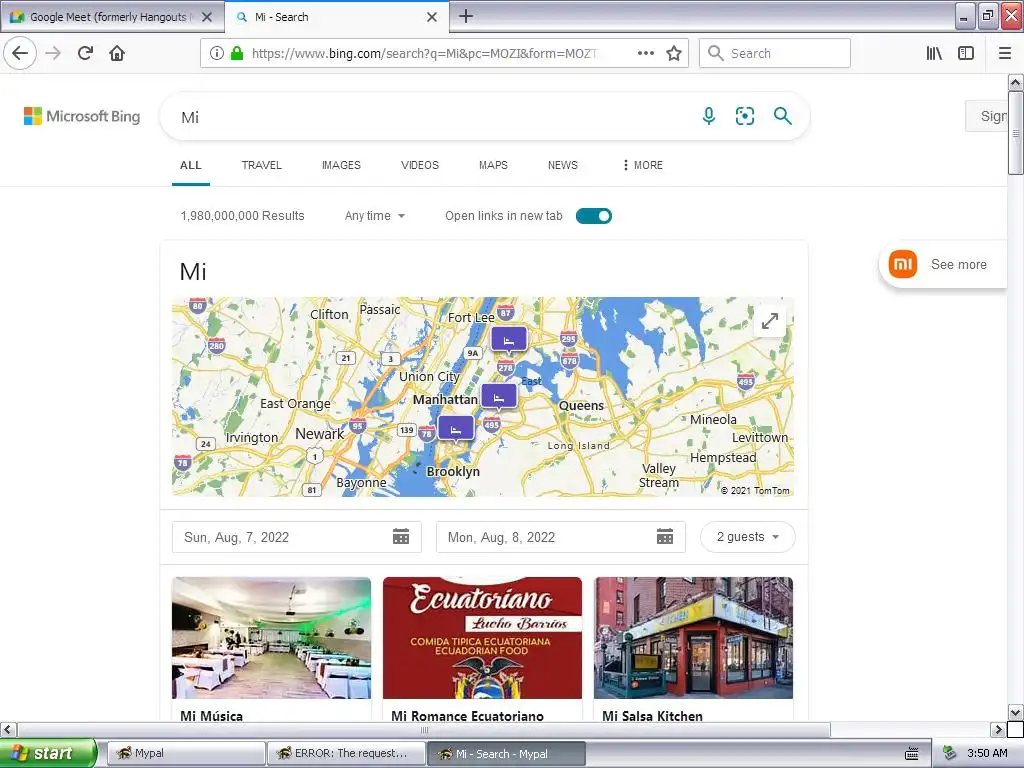Edit check-out date Mon, Aug, 8, 2022
The height and width of the screenshot is (768, 1024).
click(560, 537)
